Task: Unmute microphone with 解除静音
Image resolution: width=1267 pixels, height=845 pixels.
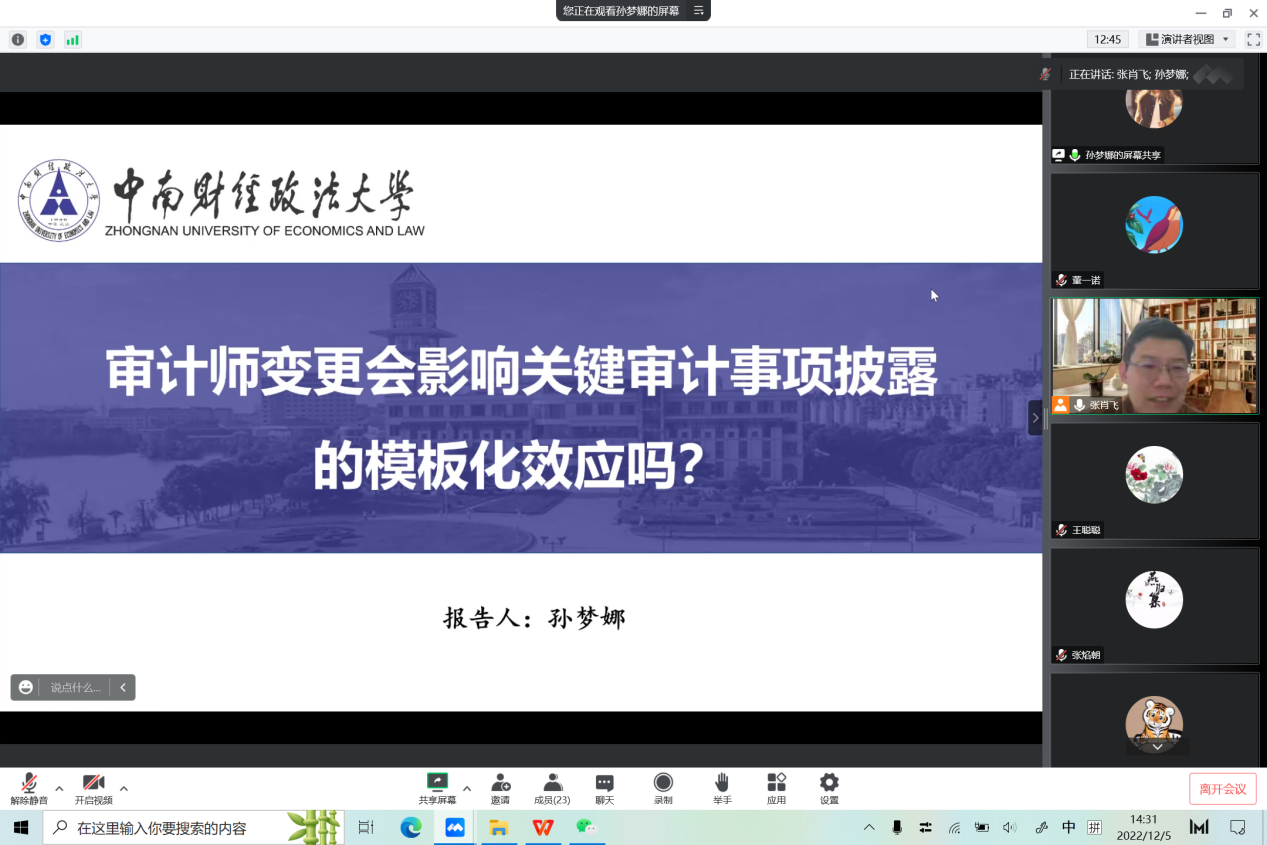Action: coord(29,783)
